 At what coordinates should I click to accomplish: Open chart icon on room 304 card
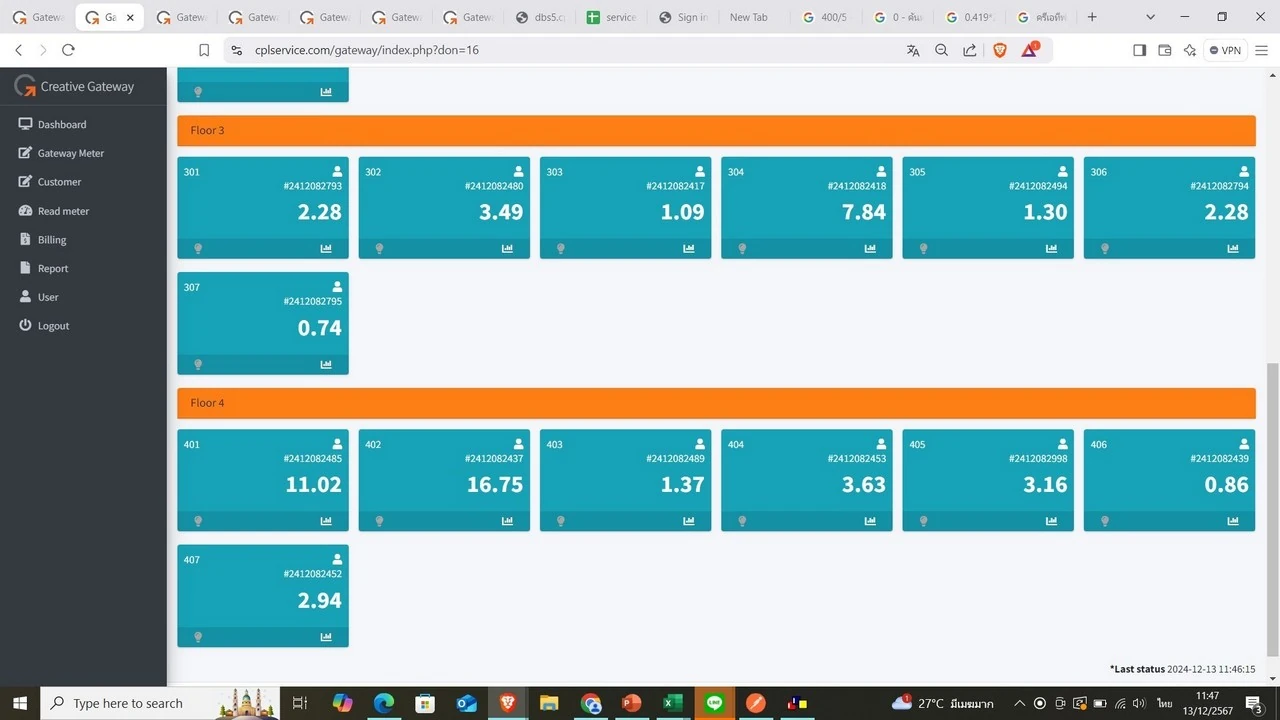pyautogui.click(x=870, y=248)
